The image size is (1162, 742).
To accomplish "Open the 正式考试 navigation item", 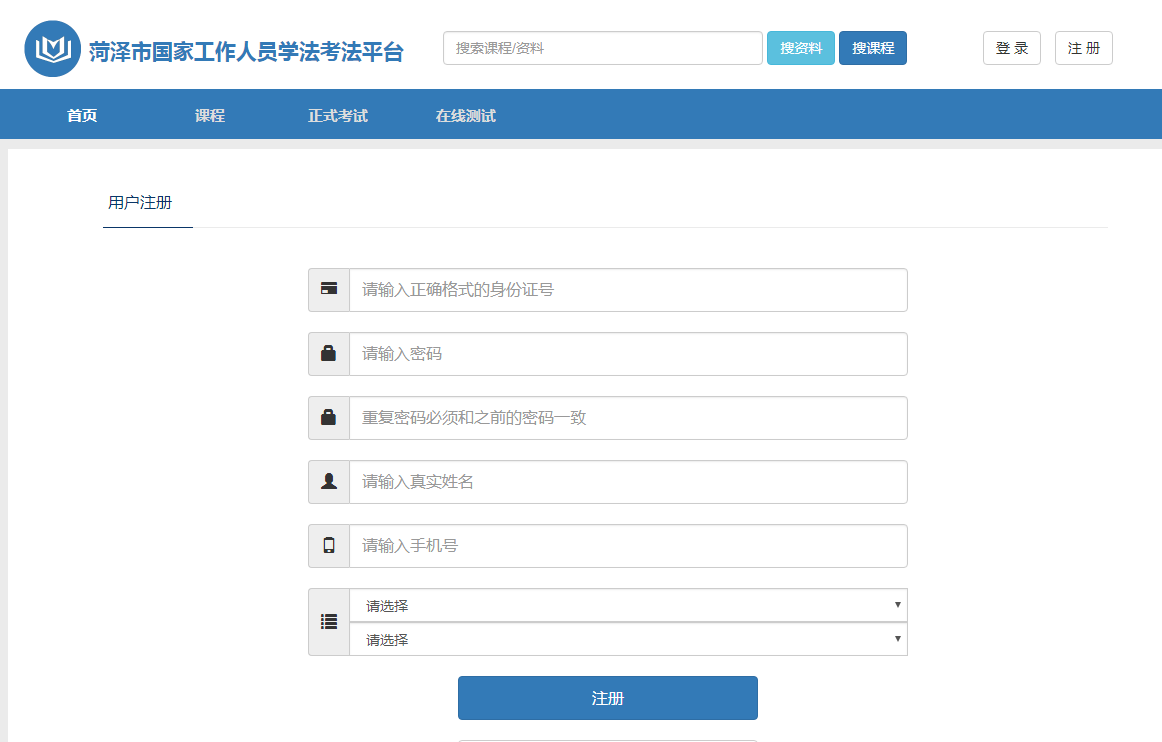I will [338, 116].
